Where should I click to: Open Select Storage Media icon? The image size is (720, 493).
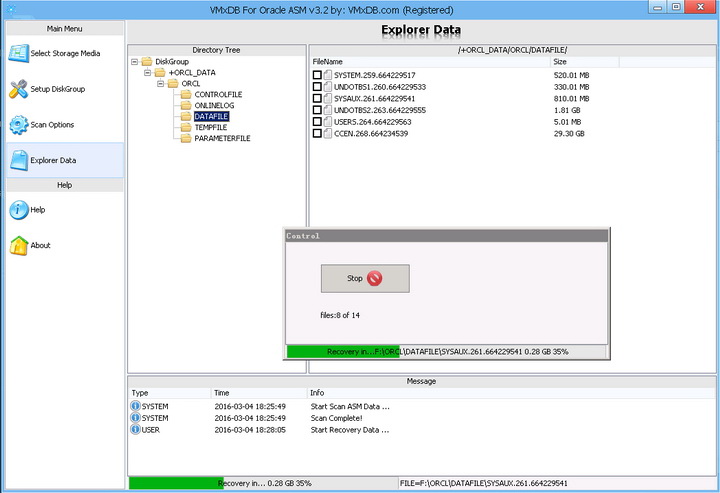[18, 54]
